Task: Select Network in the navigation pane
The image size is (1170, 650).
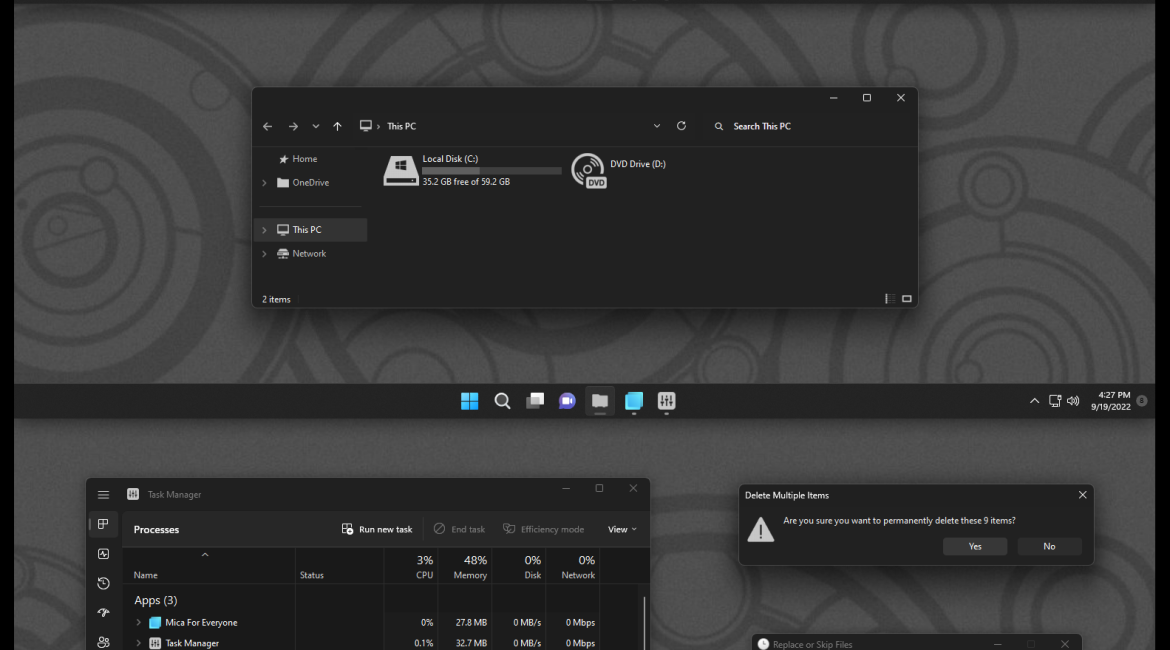Action: click(x=309, y=254)
